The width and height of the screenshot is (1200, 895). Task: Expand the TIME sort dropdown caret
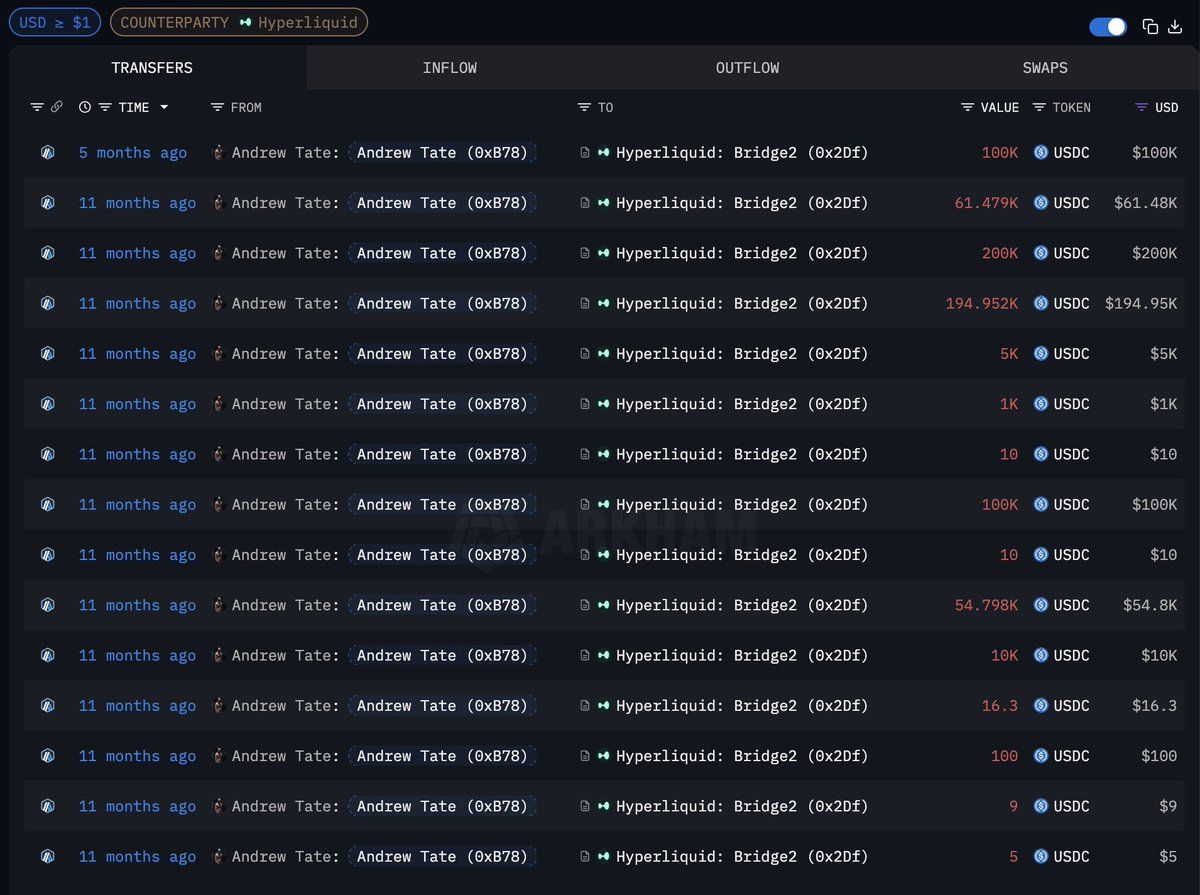163,107
